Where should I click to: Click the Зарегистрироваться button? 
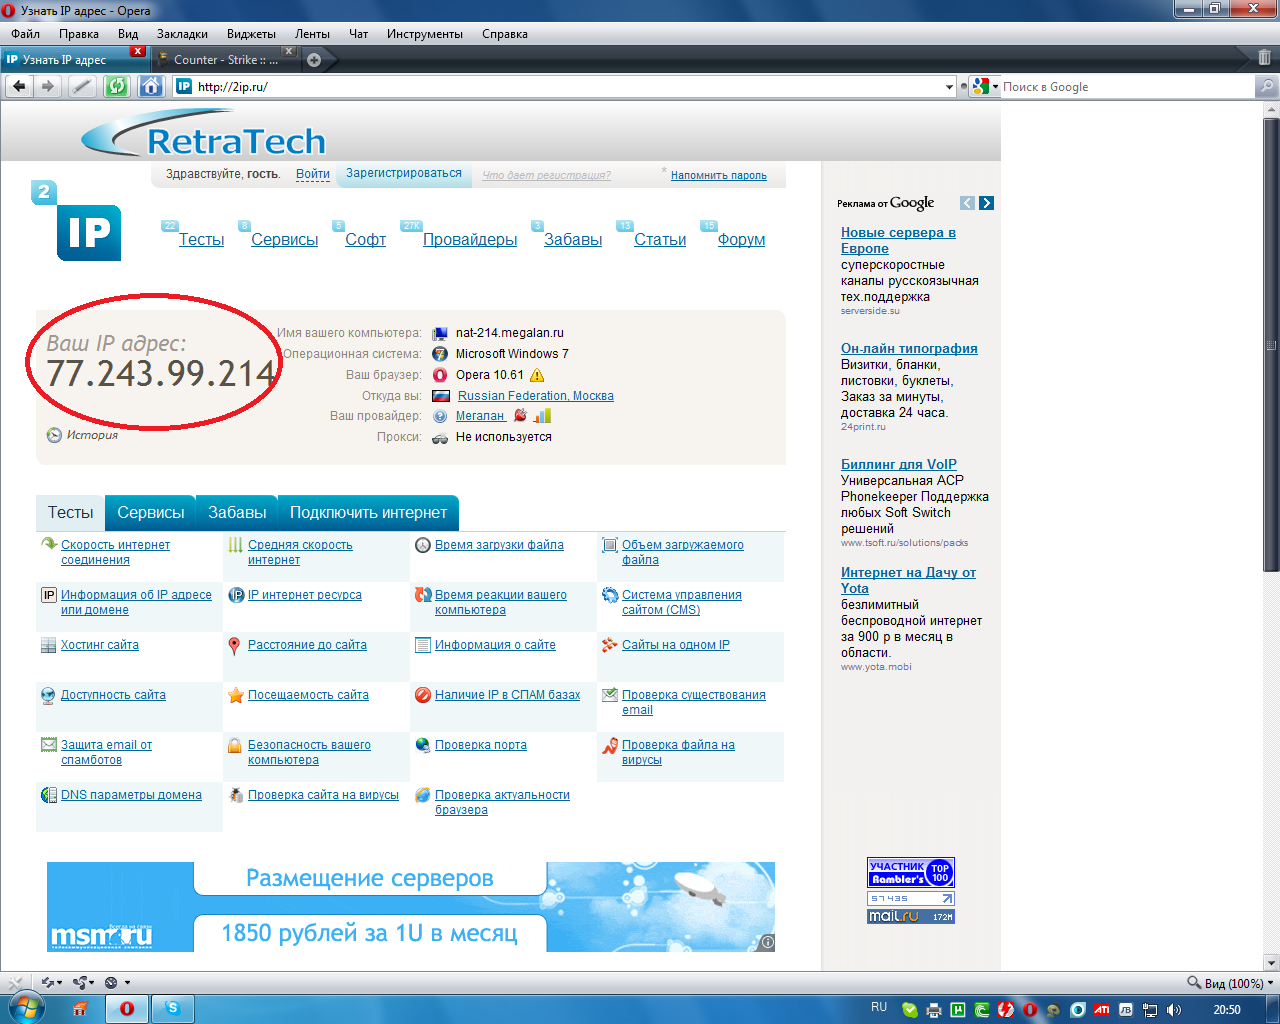point(404,174)
